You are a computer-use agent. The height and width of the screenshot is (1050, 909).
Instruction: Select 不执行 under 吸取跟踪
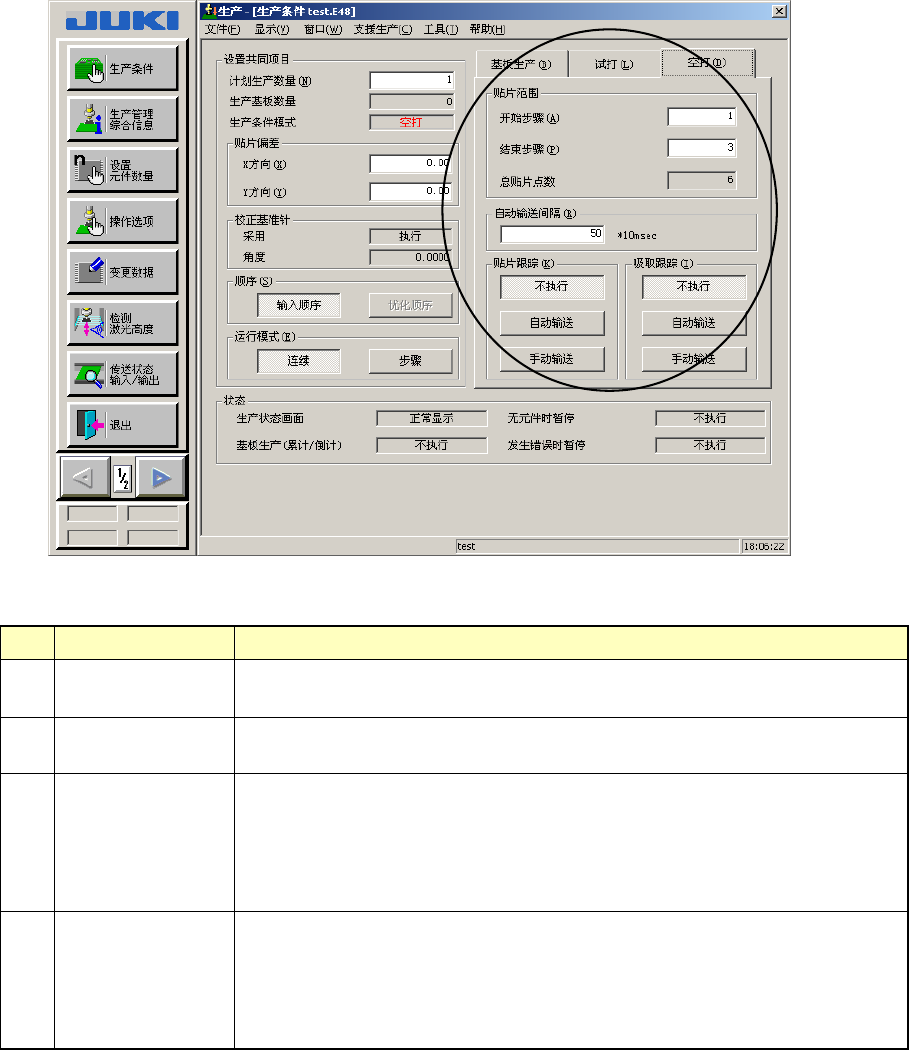(x=694, y=287)
